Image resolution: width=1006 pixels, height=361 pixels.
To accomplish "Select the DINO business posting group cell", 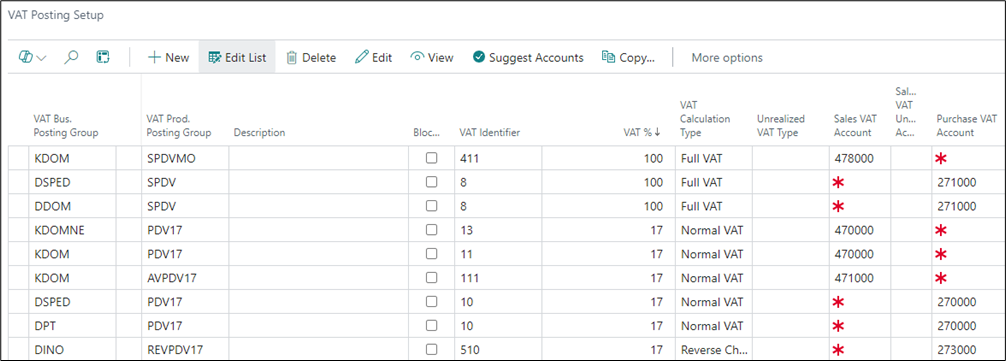I will (72, 350).
